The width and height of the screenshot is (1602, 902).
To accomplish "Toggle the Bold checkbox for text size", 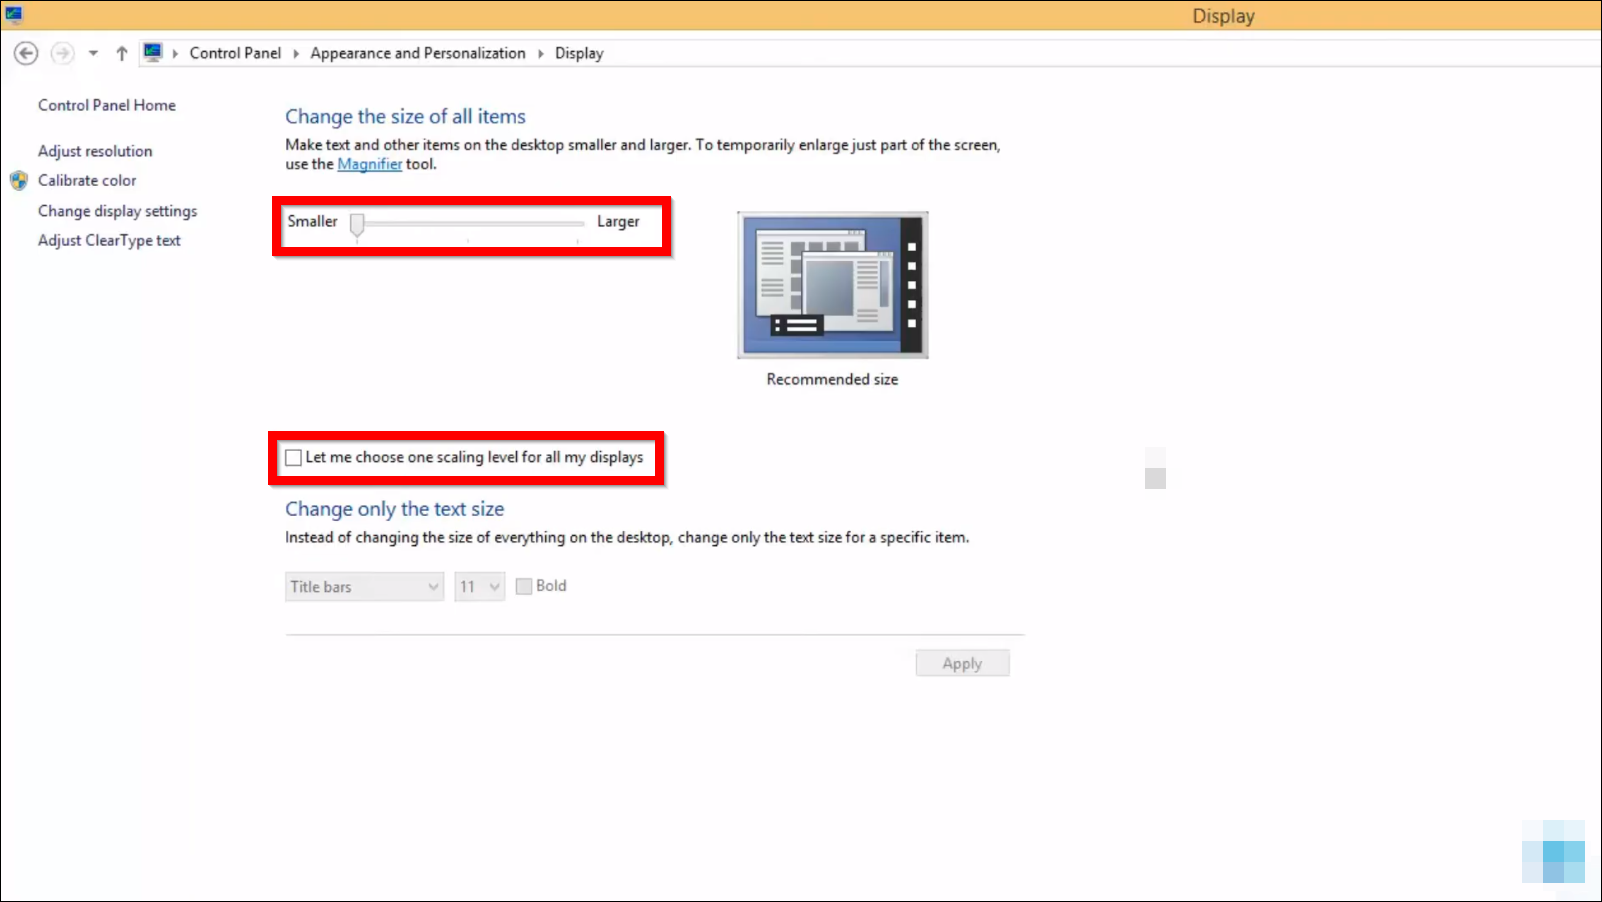I will pyautogui.click(x=524, y=586).
